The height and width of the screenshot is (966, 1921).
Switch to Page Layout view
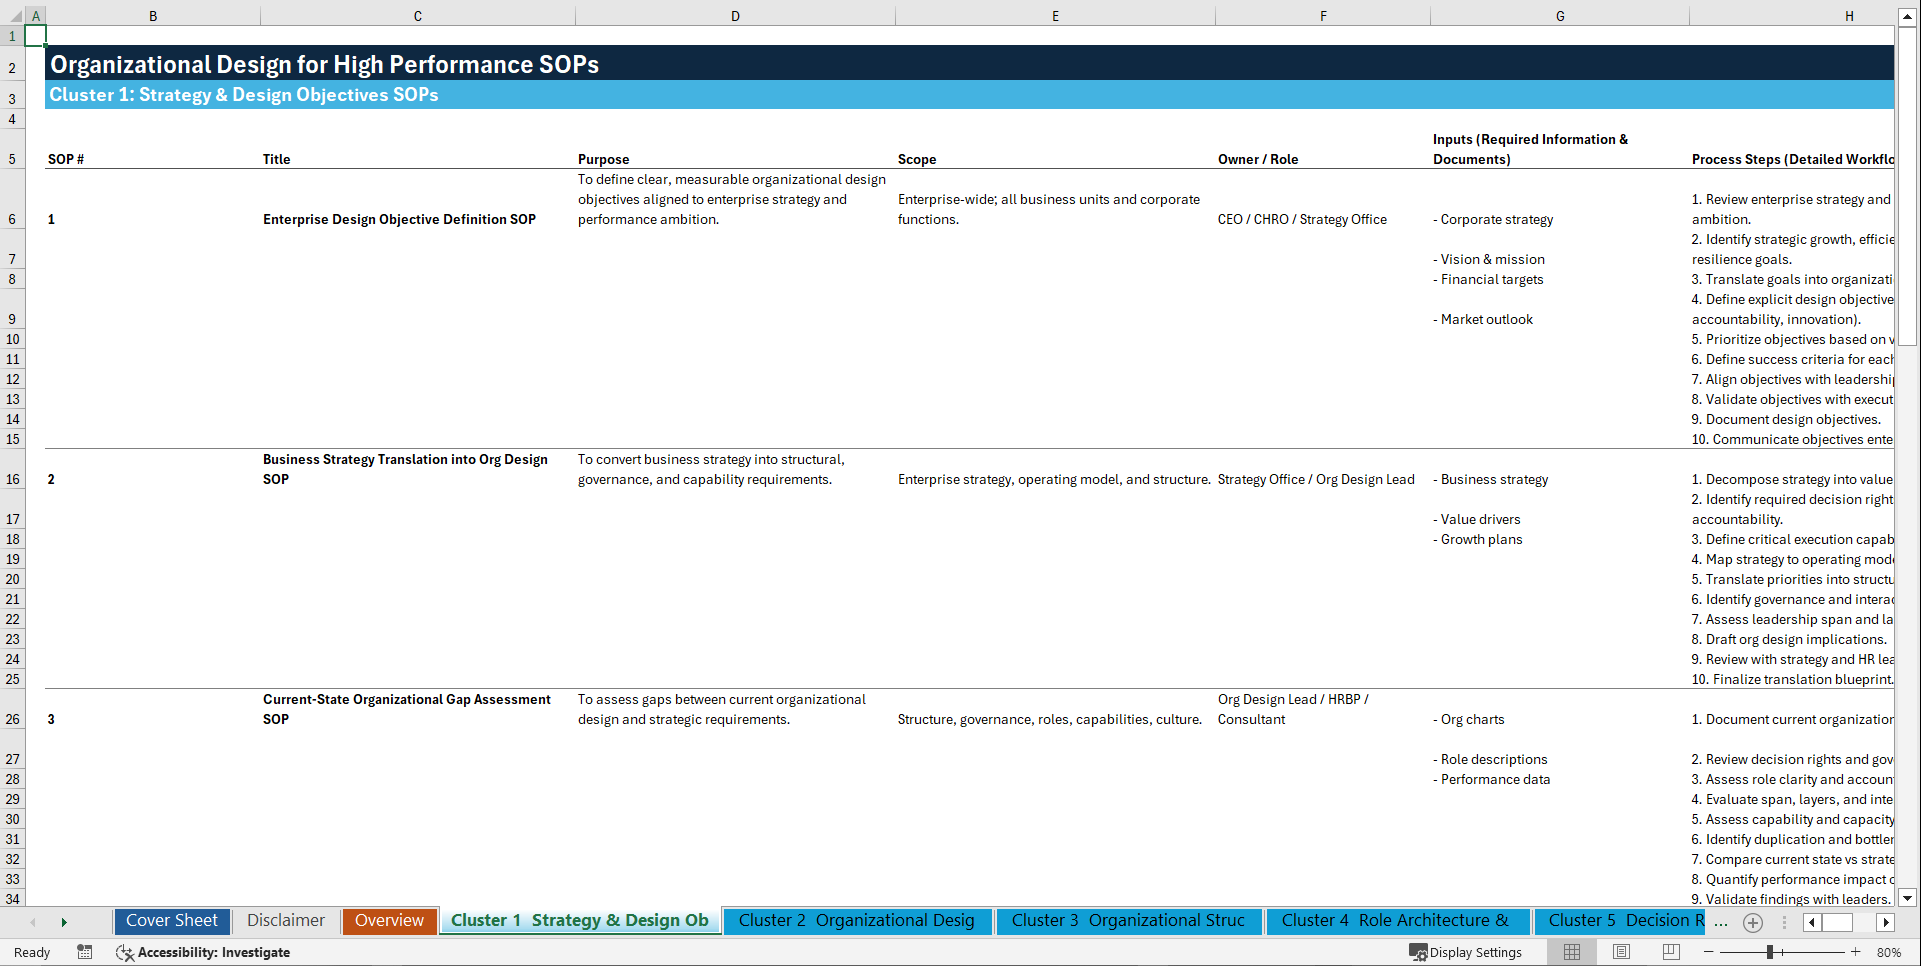[x=1621, y=952]
